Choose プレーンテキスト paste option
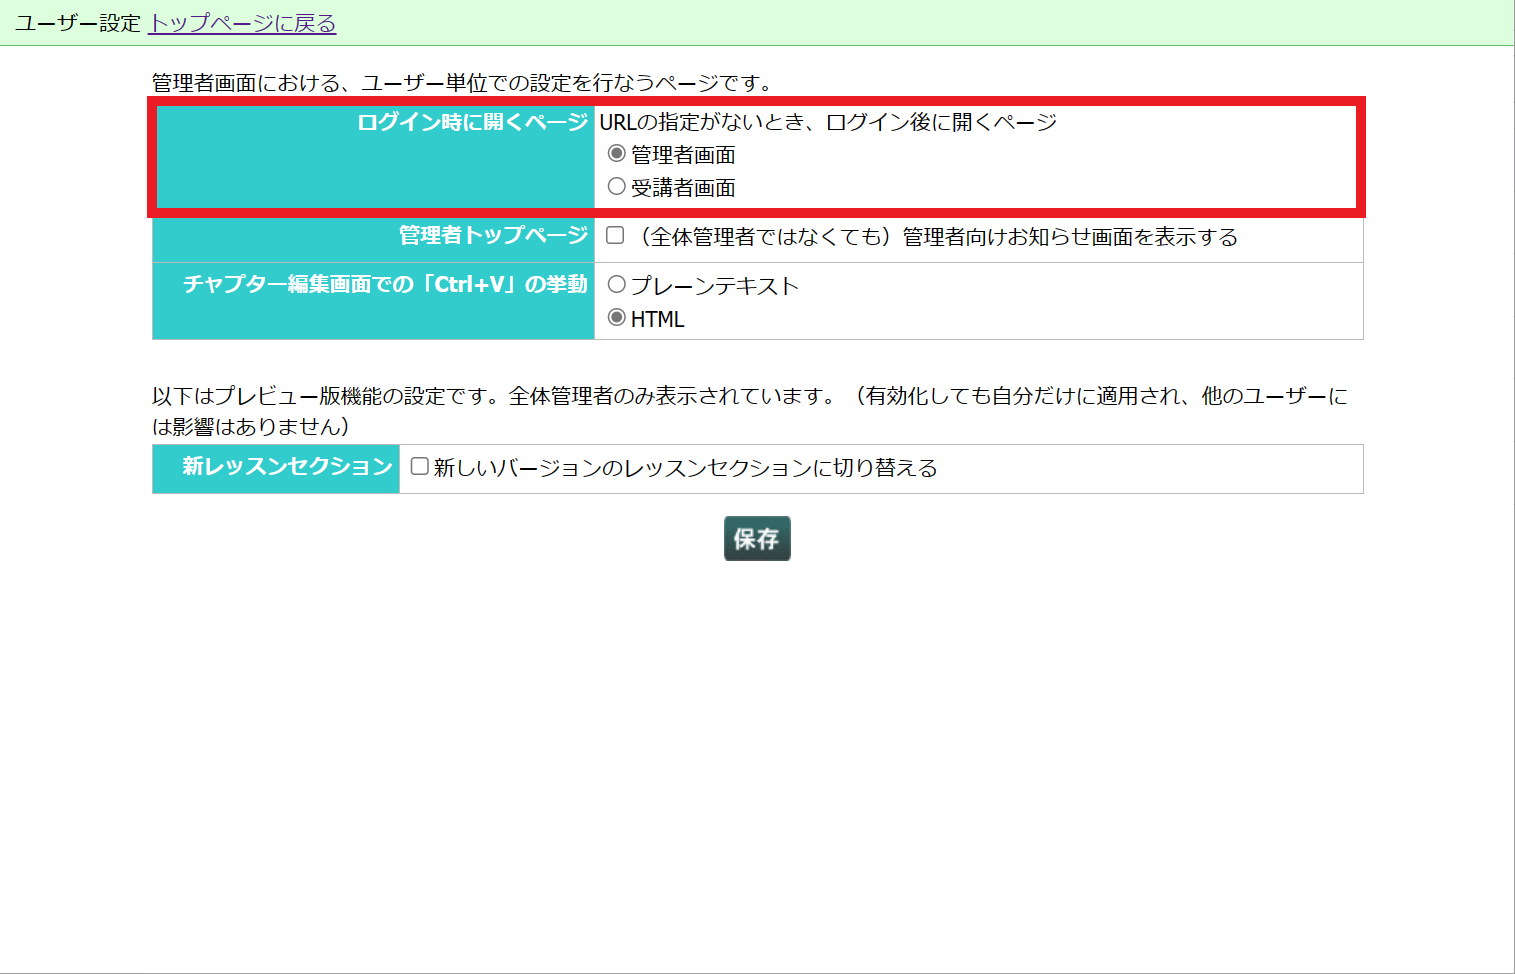Viewport: 1515px width, 974px height. pyautogui.click(x=616, y=285)
